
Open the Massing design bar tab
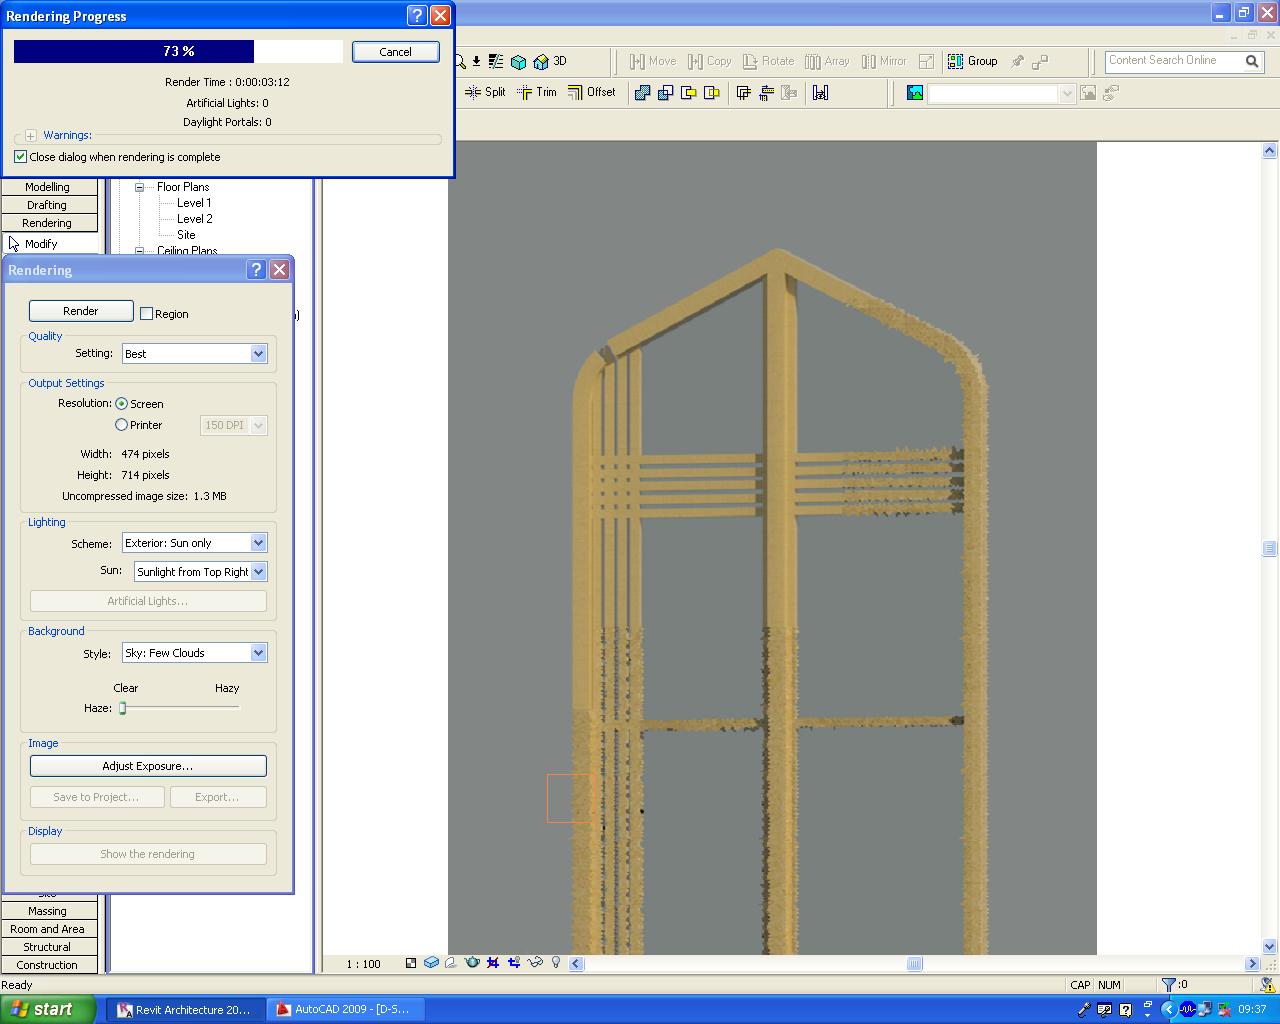click(x=47, y=911)
